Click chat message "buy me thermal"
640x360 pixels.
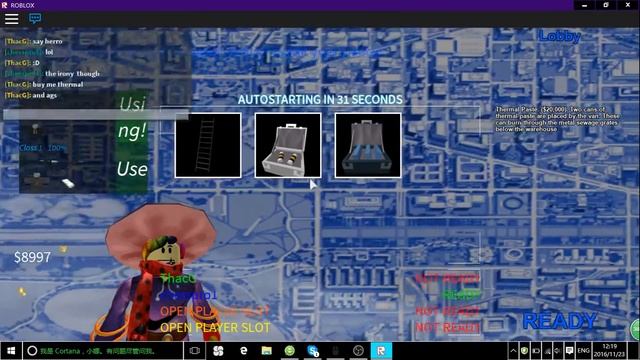click(58, 84)
